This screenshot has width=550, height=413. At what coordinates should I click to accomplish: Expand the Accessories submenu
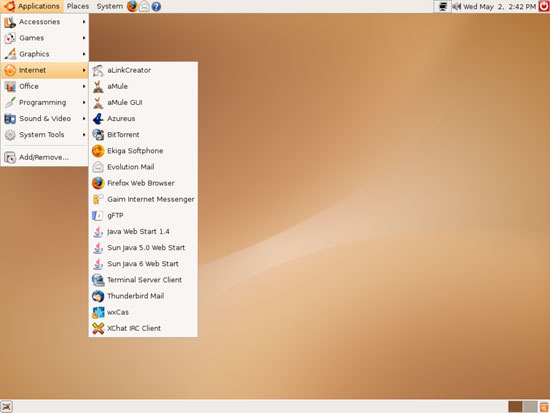pos(45,22)
